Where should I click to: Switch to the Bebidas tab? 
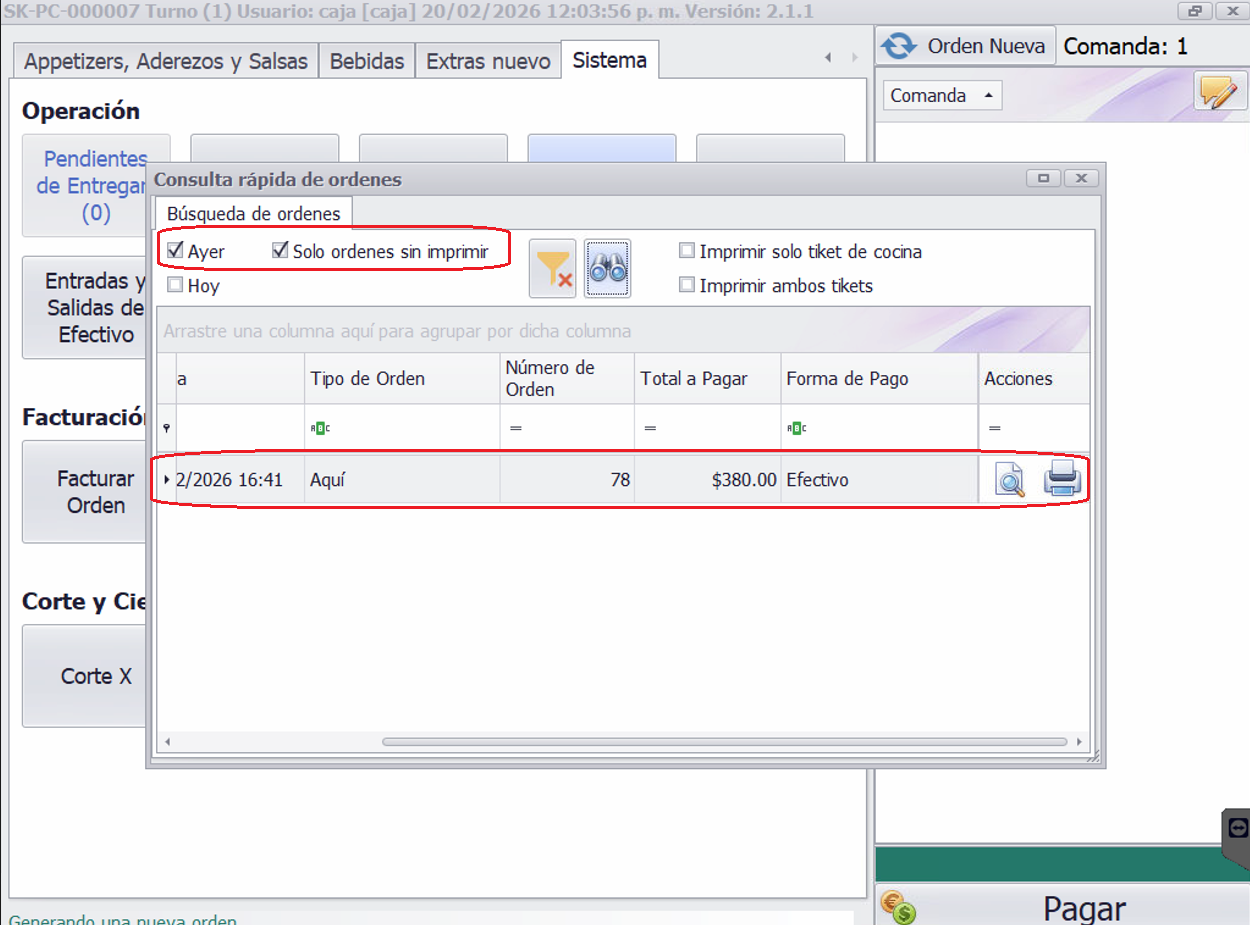point(366,61)
